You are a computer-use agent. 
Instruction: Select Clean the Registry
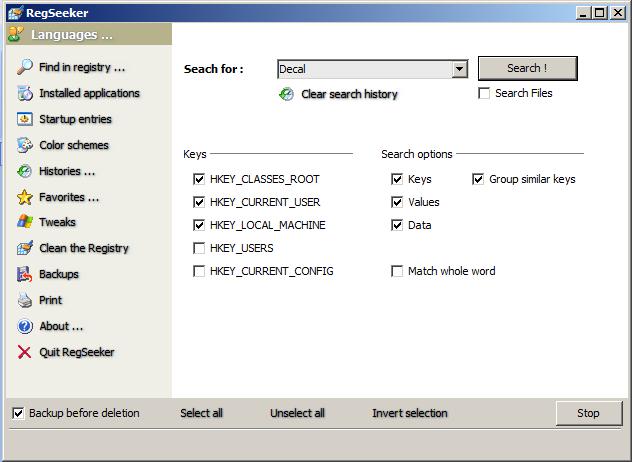pyautogui.click(x=83, y=248)
